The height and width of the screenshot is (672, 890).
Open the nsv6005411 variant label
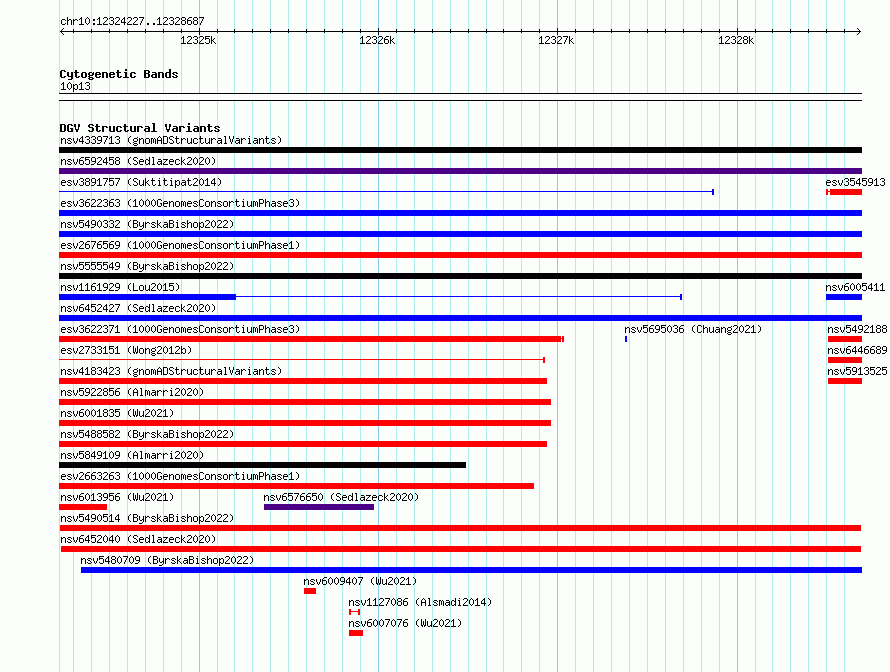coord(855,287)
